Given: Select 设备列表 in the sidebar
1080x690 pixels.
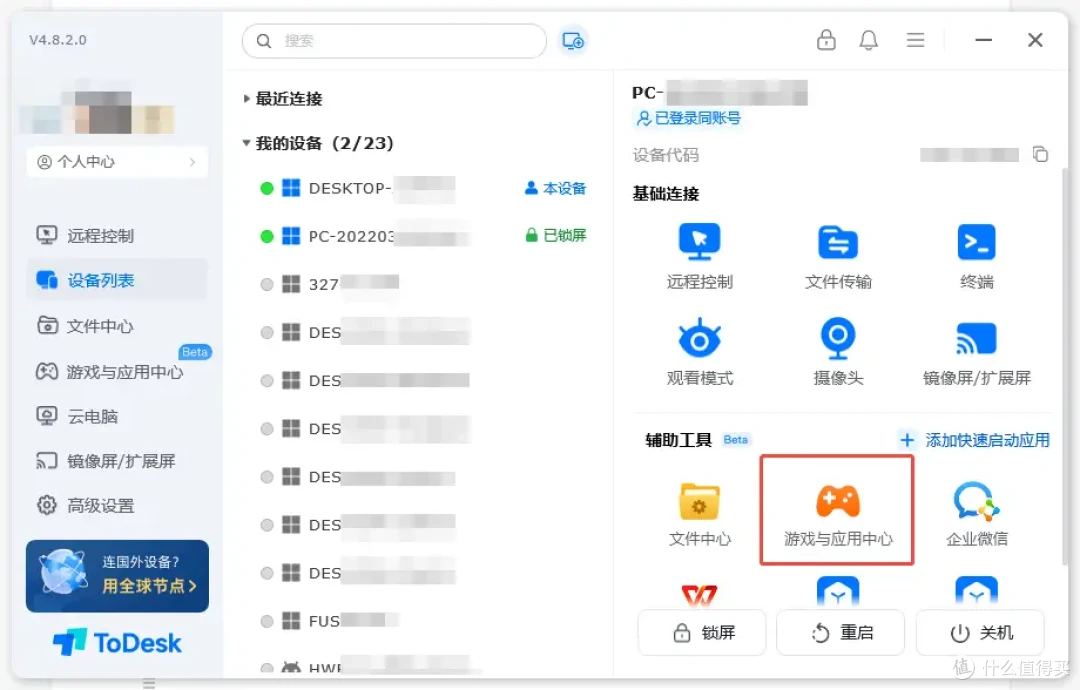Looking at the screenshot, I should coord(116,280).
